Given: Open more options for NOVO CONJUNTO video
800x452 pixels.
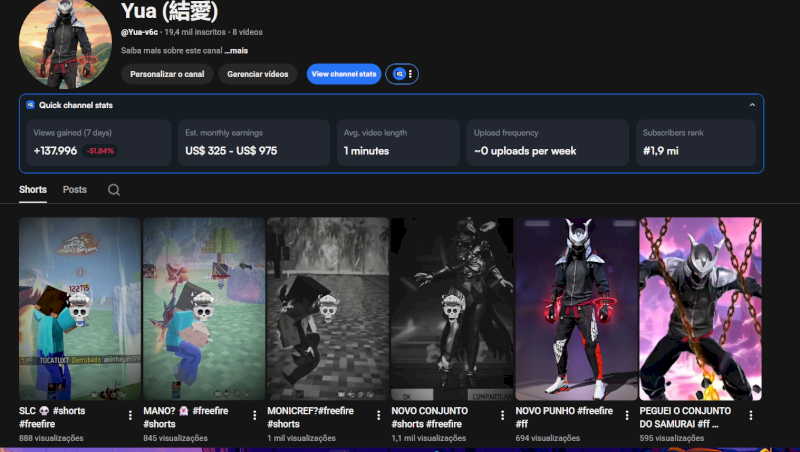Looking at the screenshot, I should pyautogui.click(x=503, y=416).
